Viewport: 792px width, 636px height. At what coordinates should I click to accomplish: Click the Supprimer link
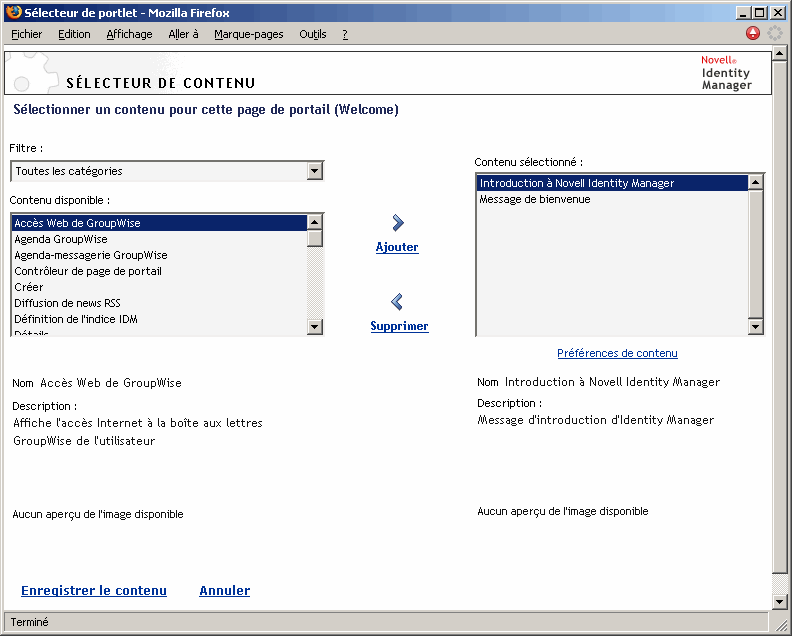(399, 326)
